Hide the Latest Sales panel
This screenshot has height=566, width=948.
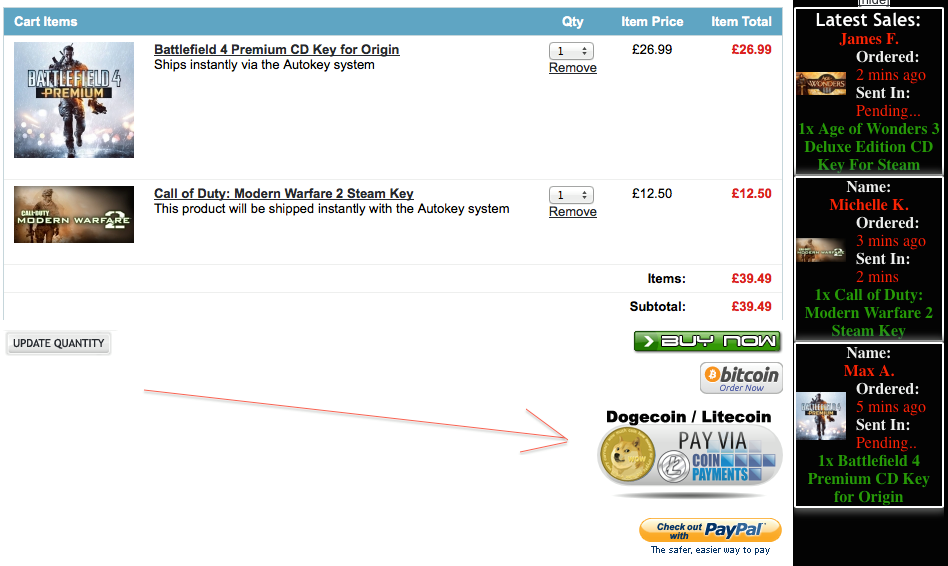click(874, 2)
